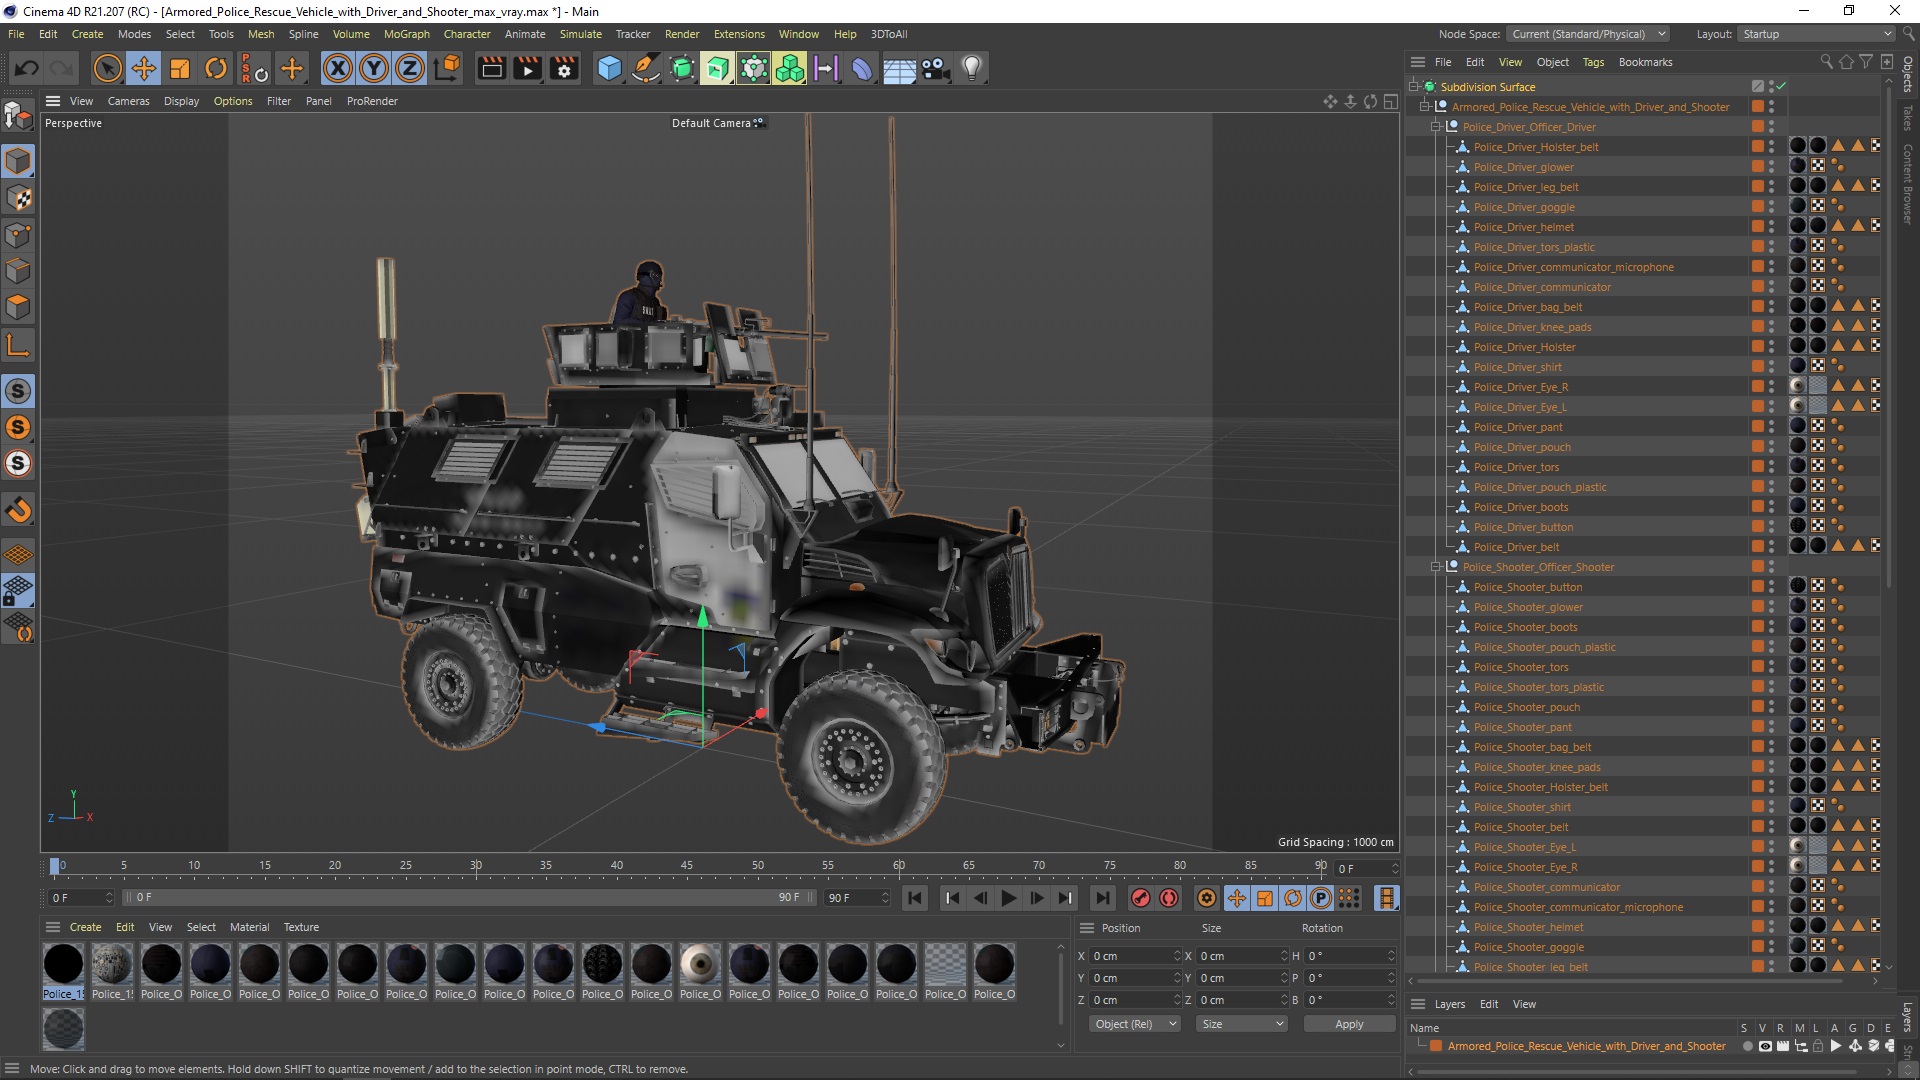The image size is (1920, 1080).
Task: Select Police_Shooter_knee_pads in object tree
Action: coord(1536,767)
